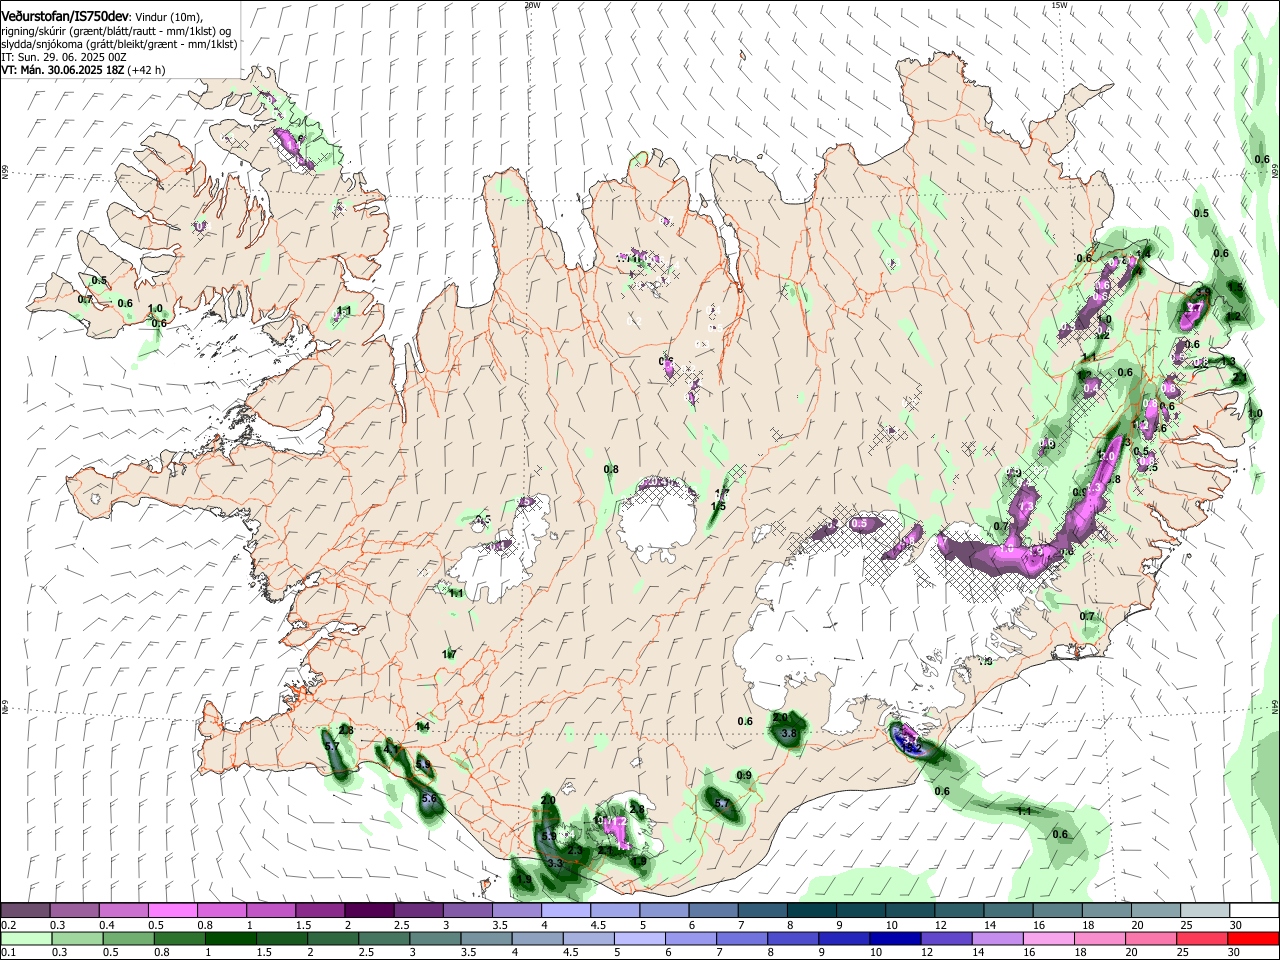Image resolution: width=1280 pixels, height=960 pixels.
Task: Pick upper legend swatch between 8 and 9
Action: tap(812, 911)
